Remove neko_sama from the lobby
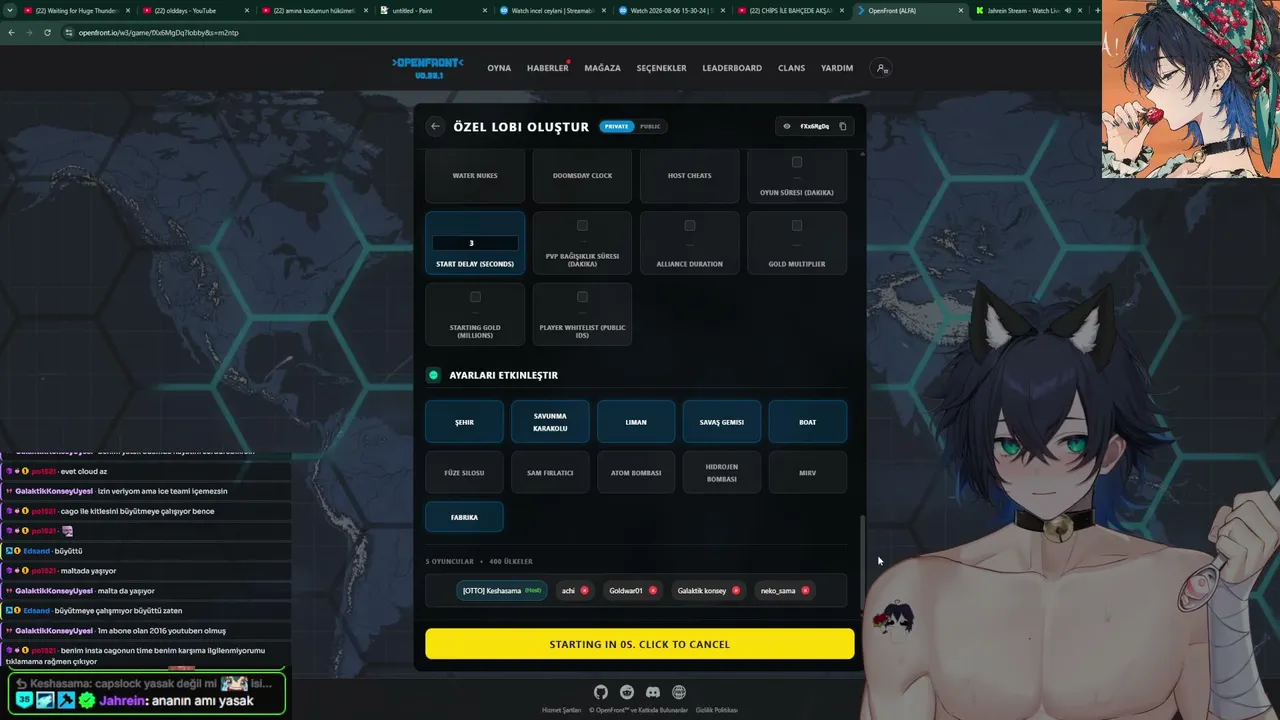The width and height of the screenshot is (1280, 720). pyautogui.click(x=805, y=590)
